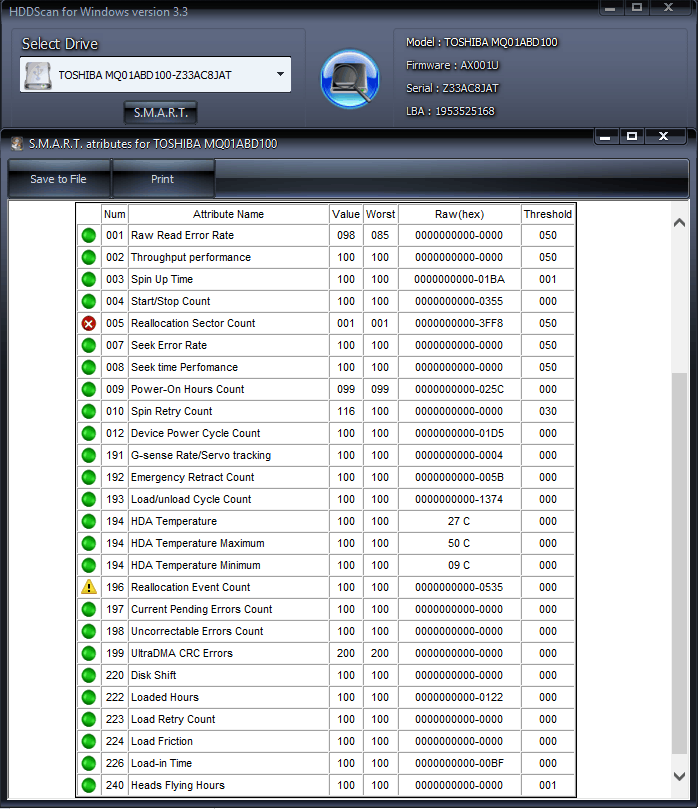Viewport: 698px width, 809px height.
Task: Click the green status icon for Spin Up Time
Action: (89, 279)
